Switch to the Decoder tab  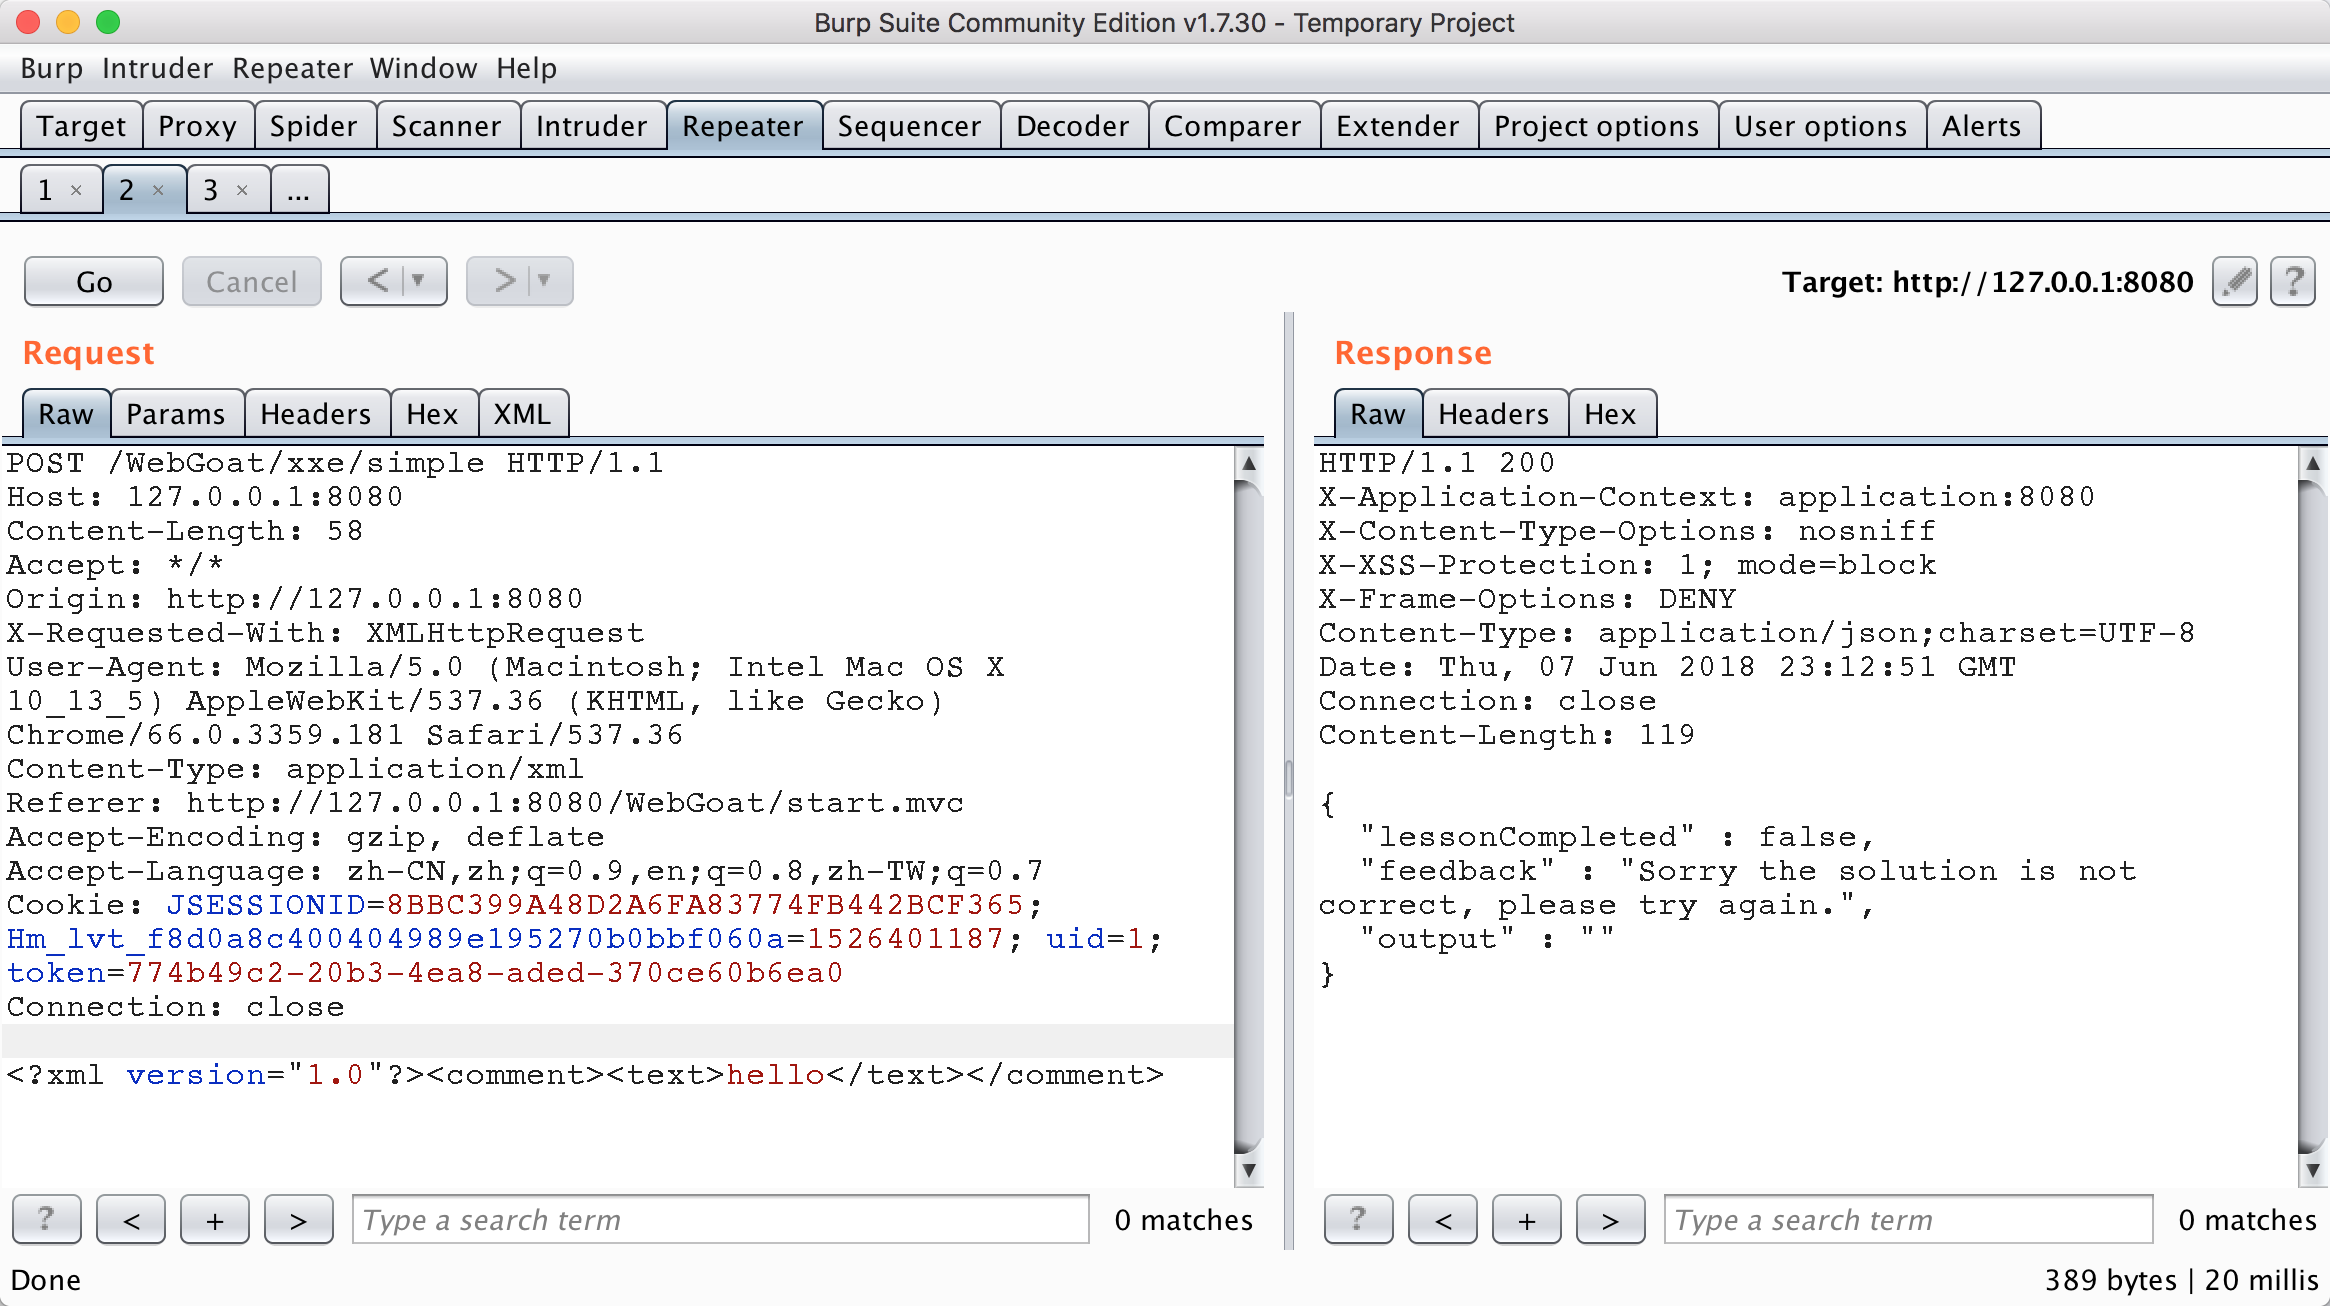[1073, 126]
